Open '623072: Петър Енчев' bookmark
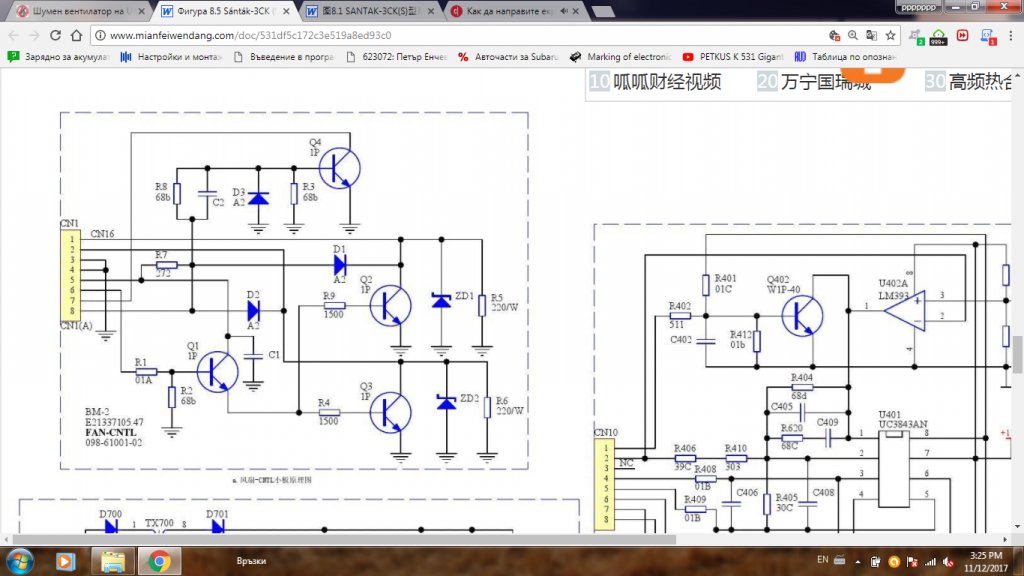 [x=396, y=57]
